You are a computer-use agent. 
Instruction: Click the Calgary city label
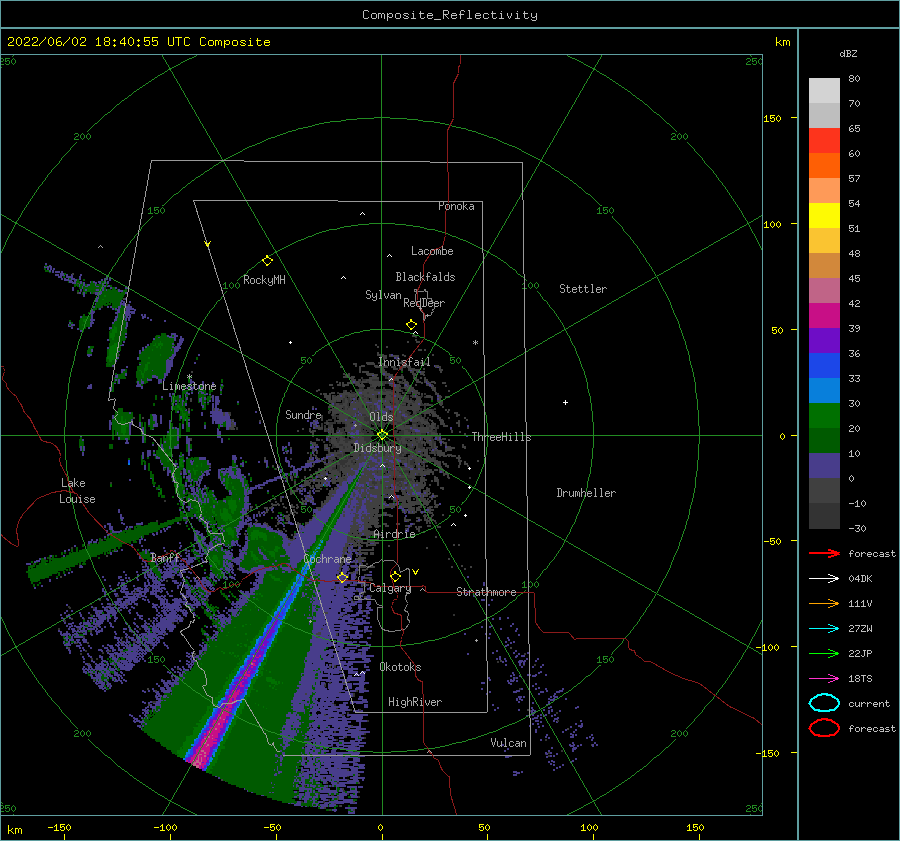click(390, 588)
